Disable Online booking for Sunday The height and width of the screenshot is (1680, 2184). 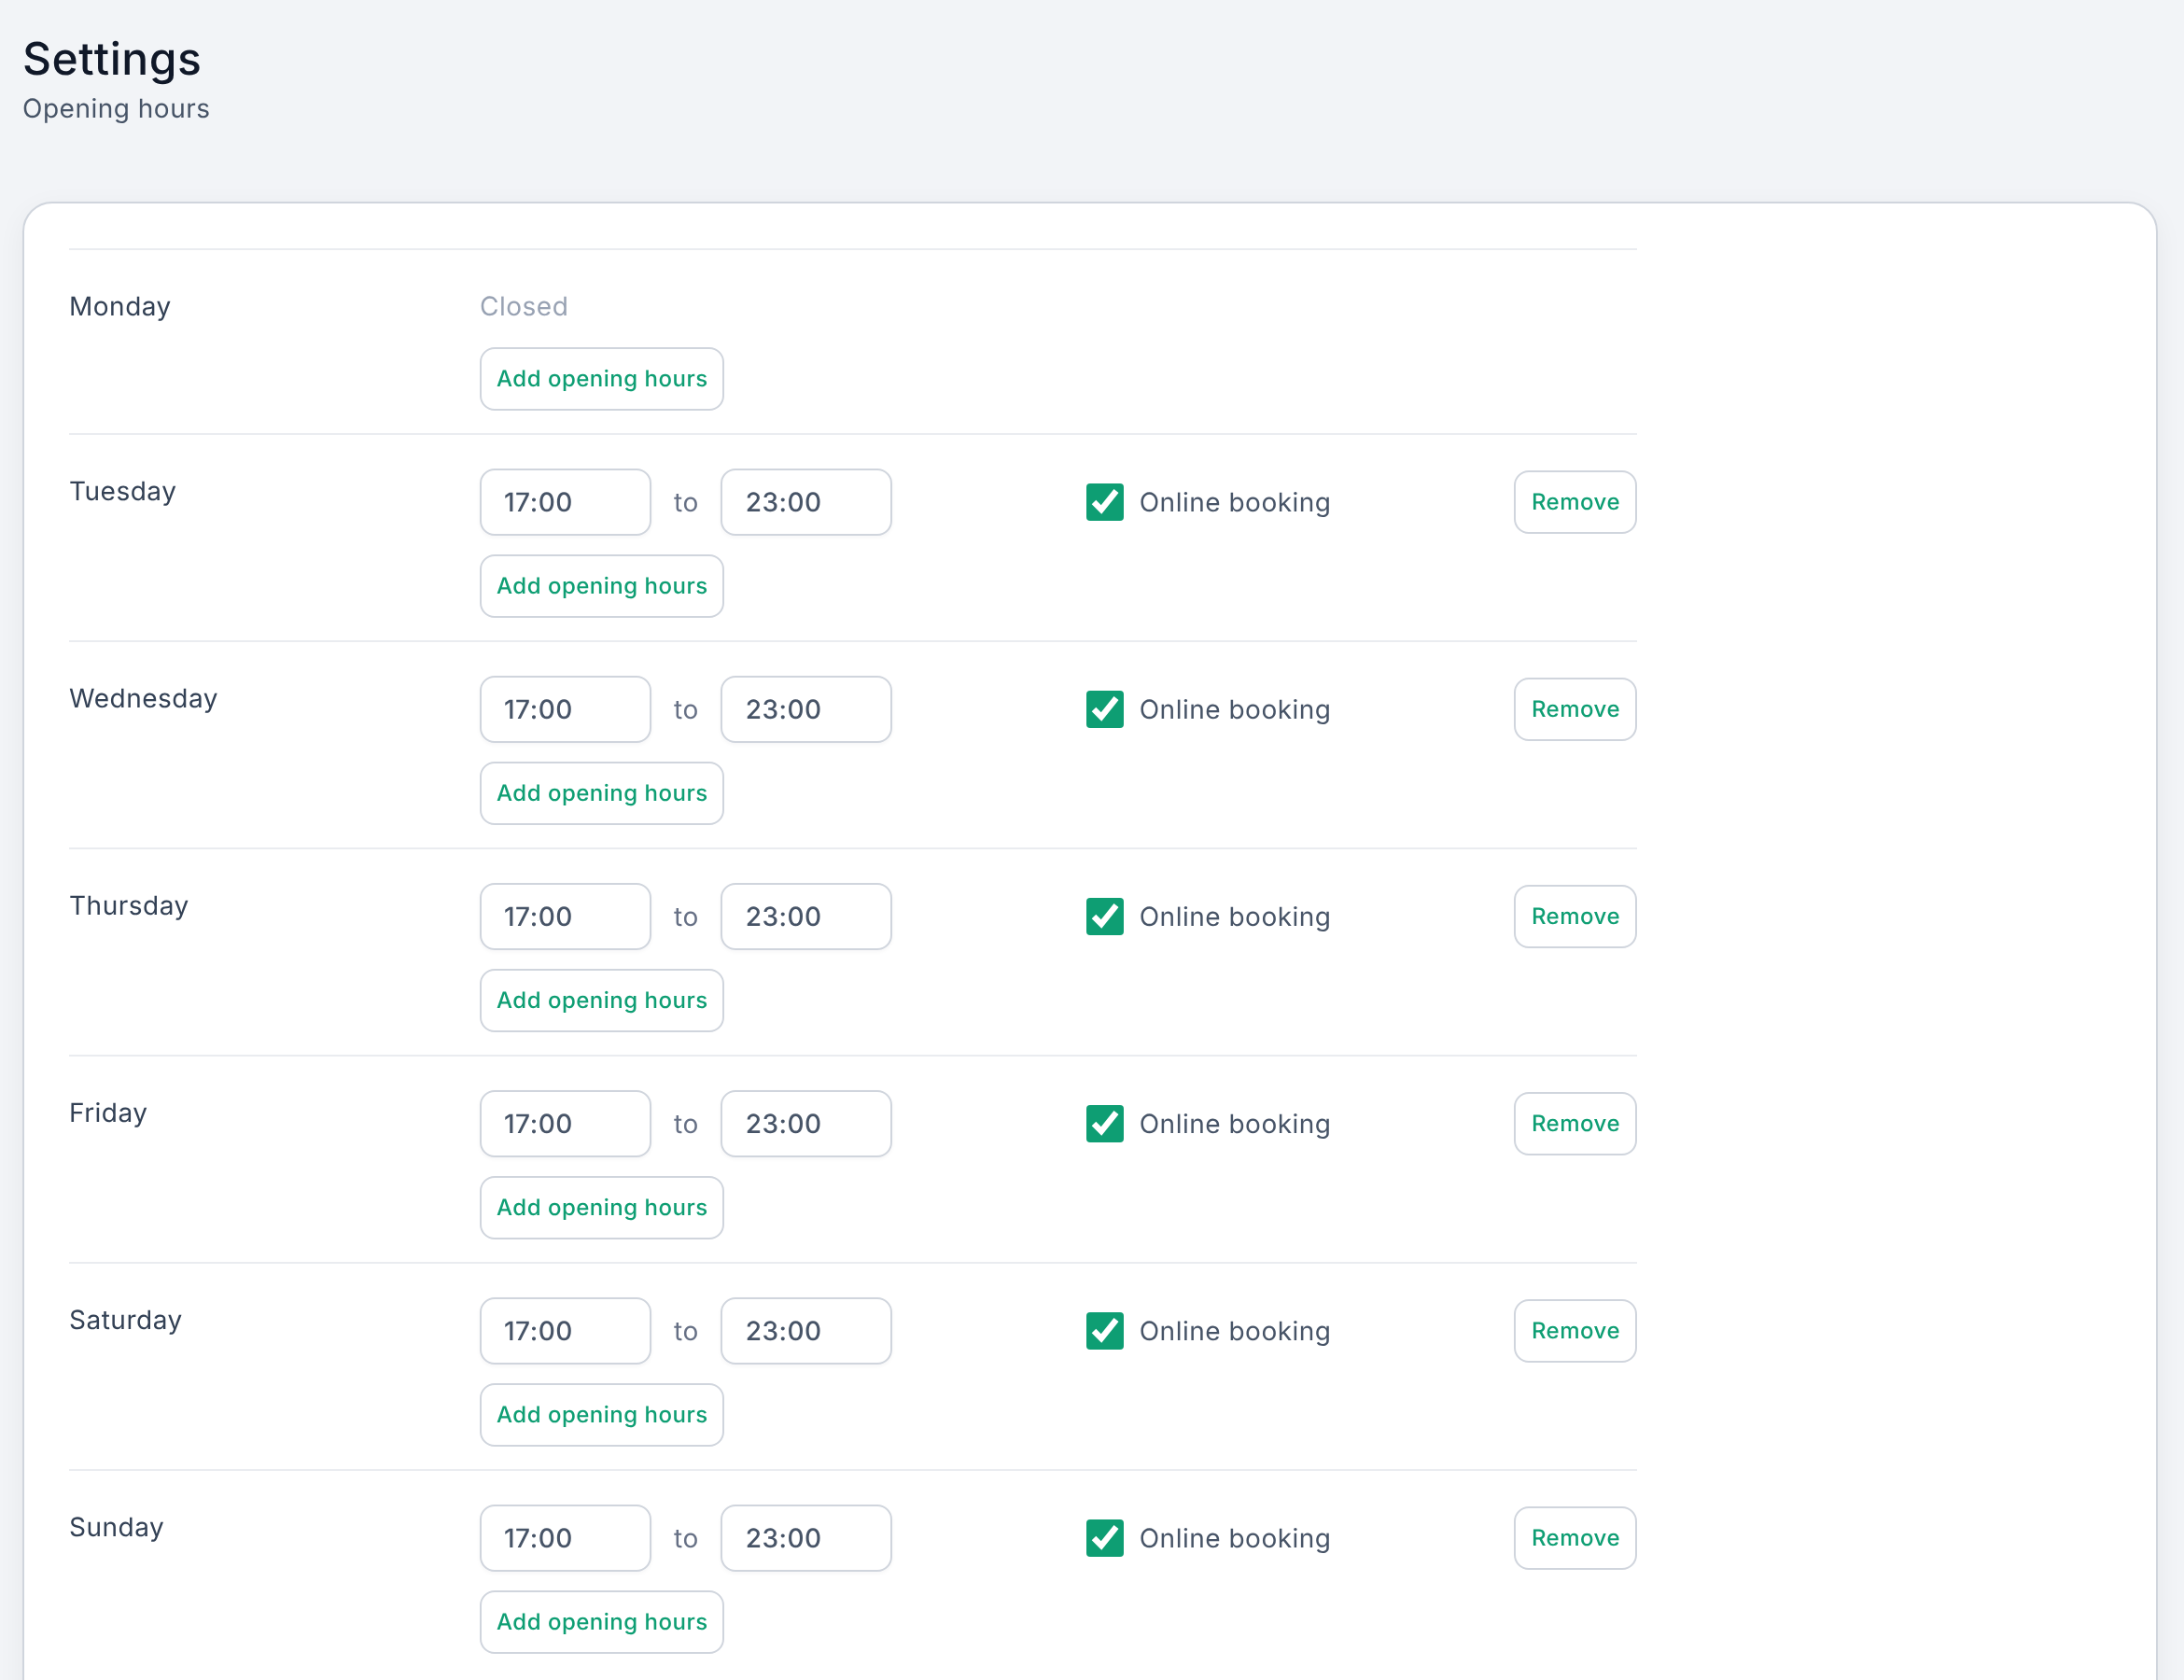click(1104, 1537)
